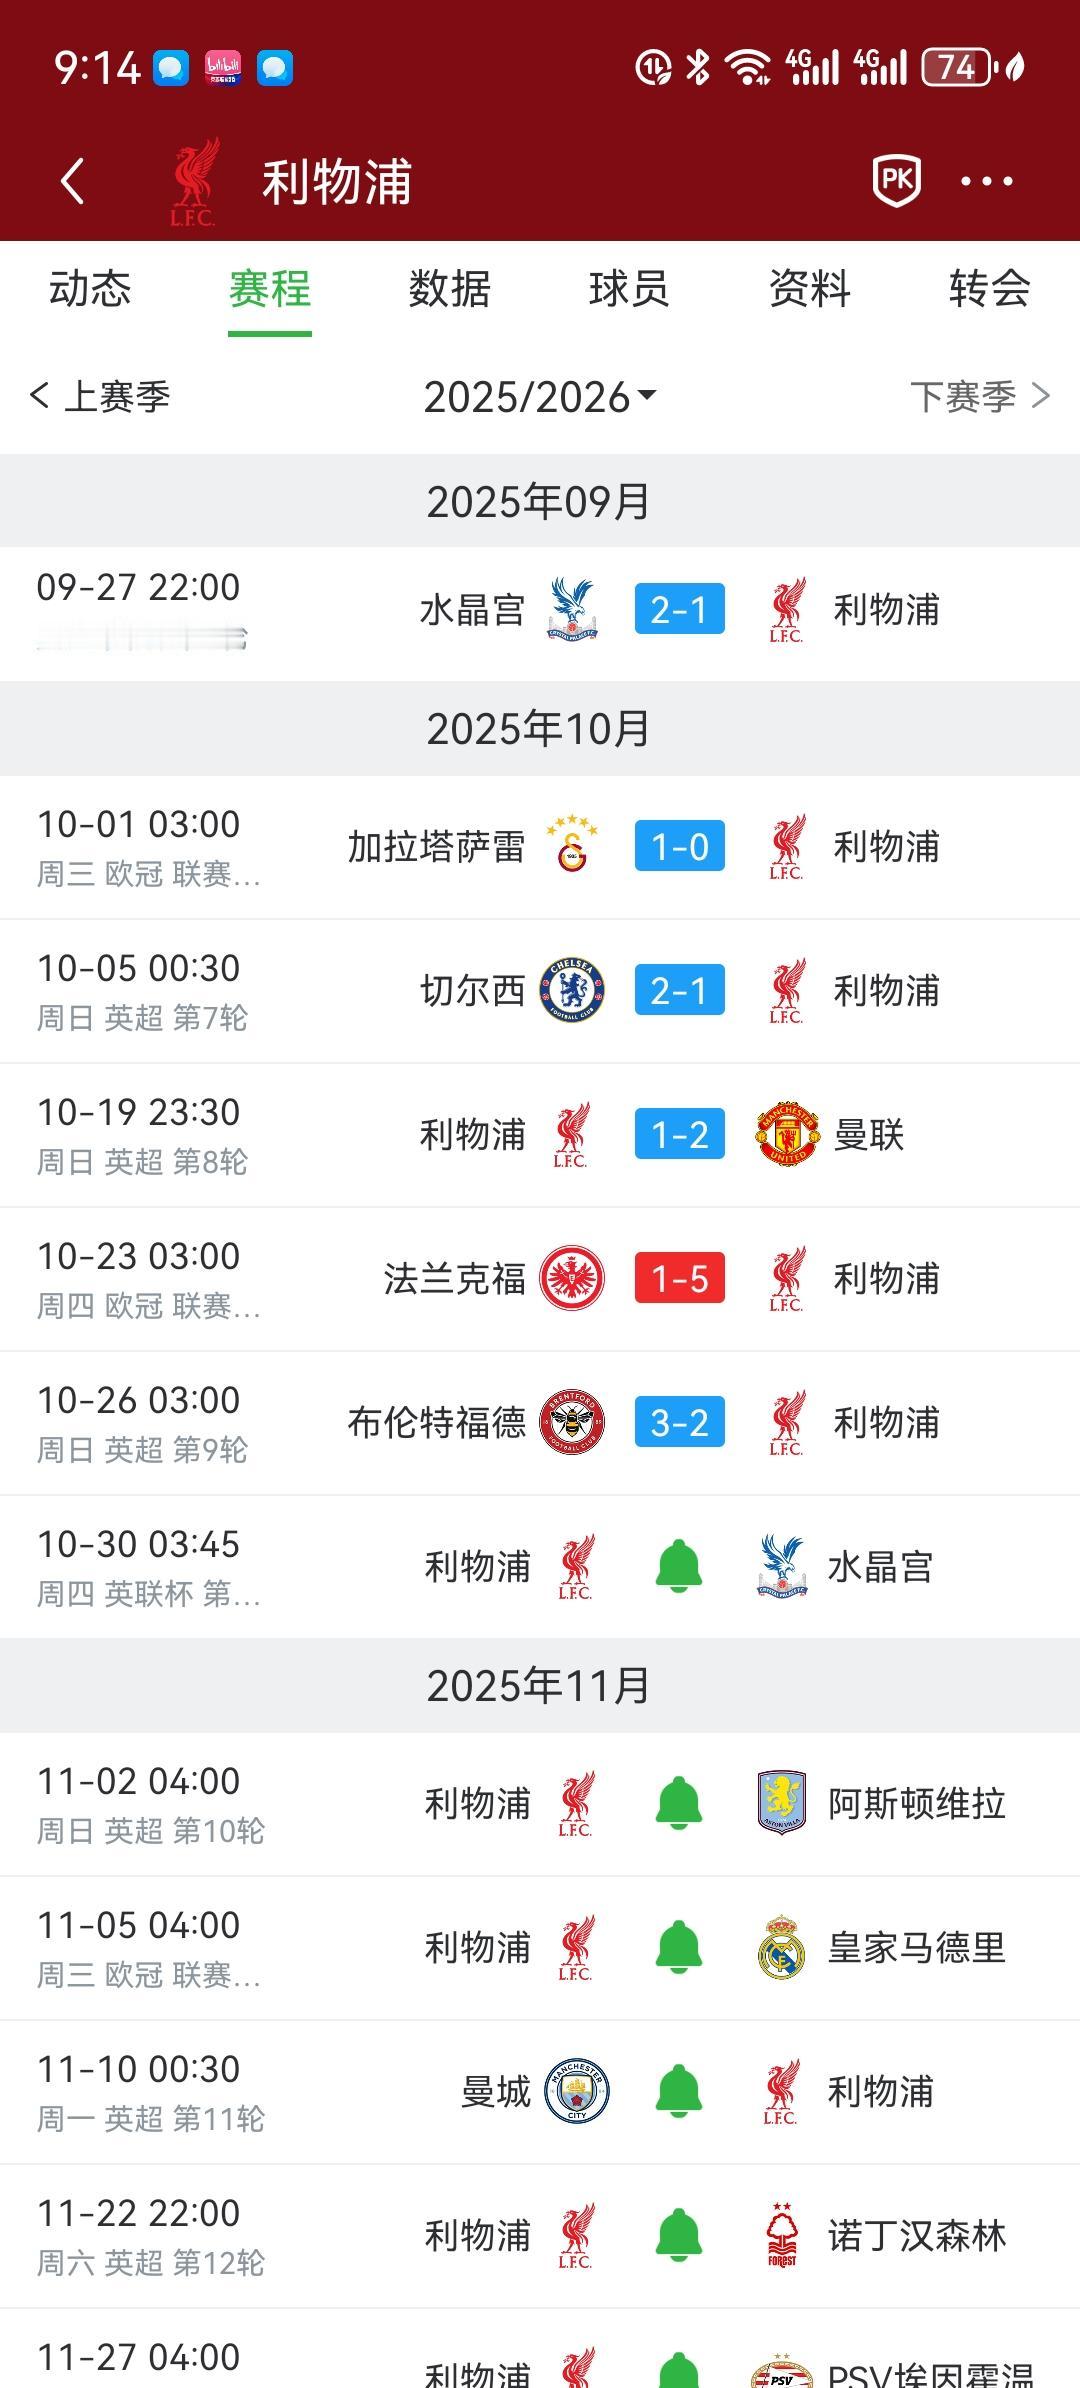Go to previous season via 上赛季
Viewport: 1080px width, 2388px height.
pos(100,396)
